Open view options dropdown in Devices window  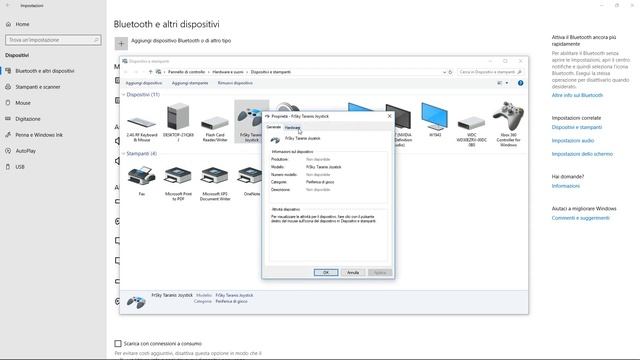pos(507,83)
